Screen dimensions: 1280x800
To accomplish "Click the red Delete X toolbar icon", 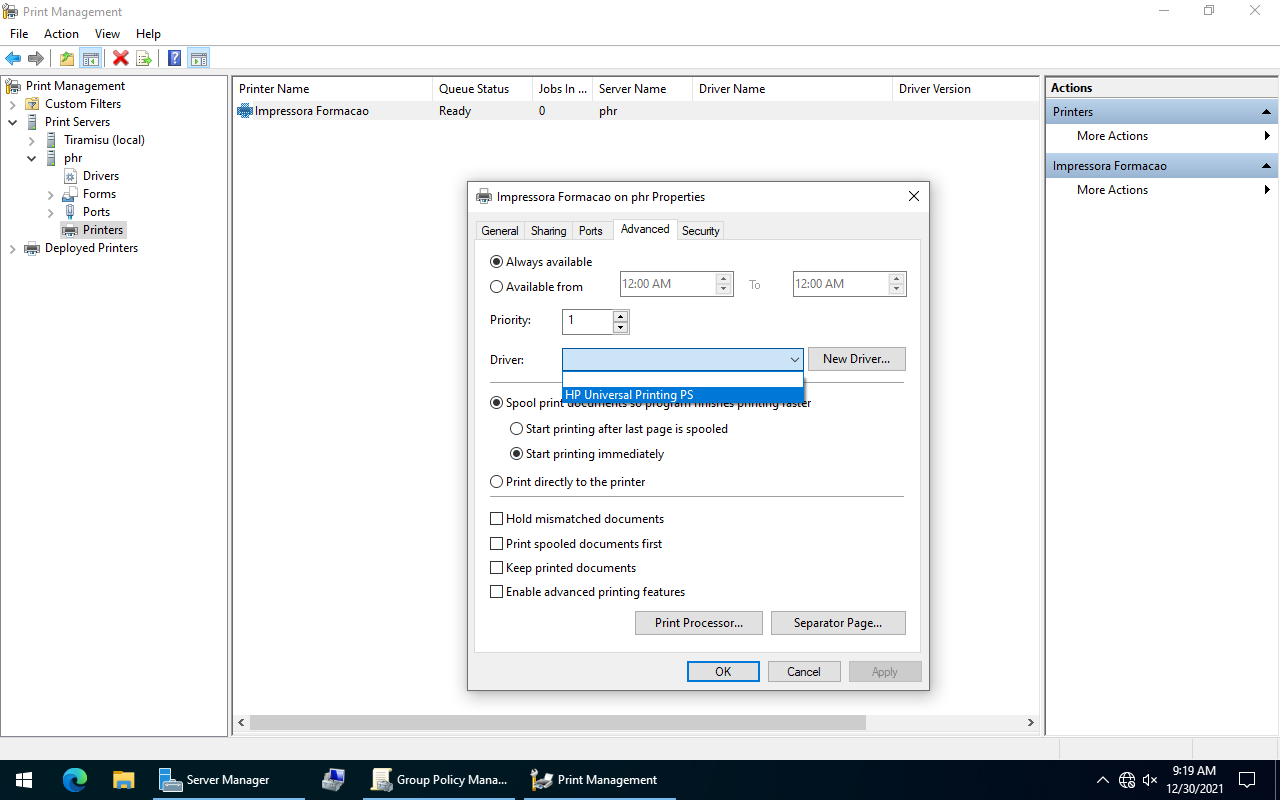I will [120, 58].
